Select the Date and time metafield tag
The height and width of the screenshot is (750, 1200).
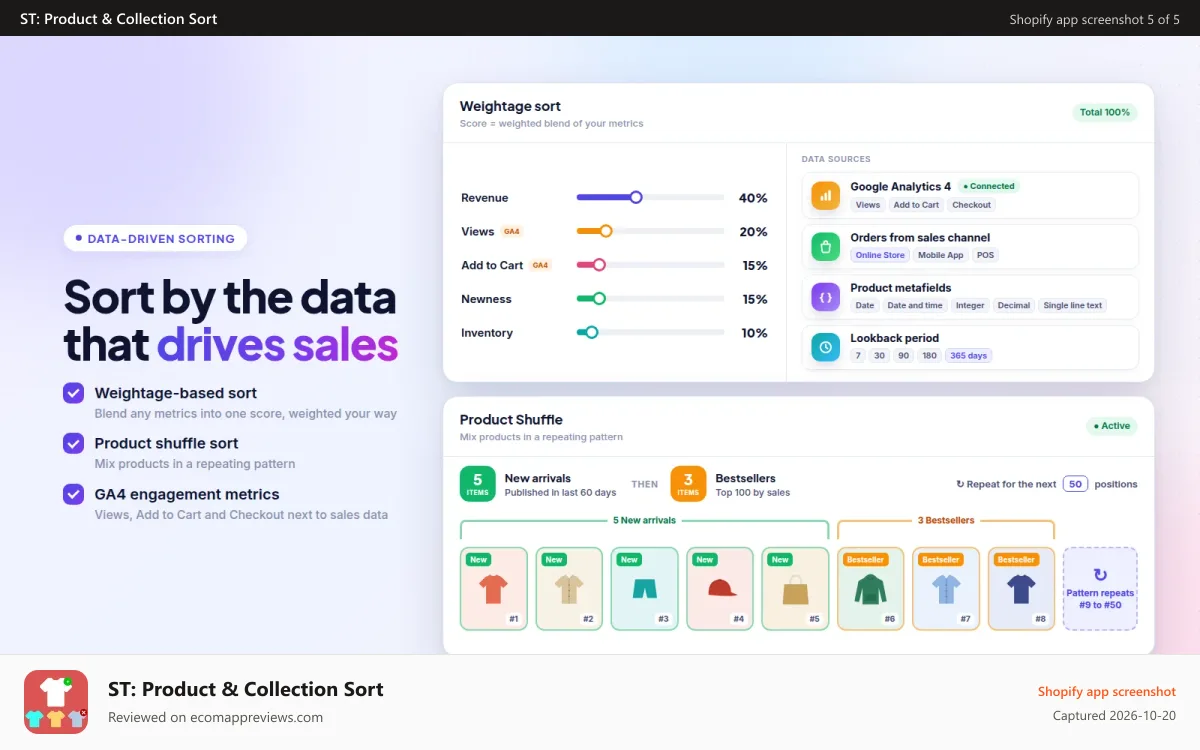(915, 305)
